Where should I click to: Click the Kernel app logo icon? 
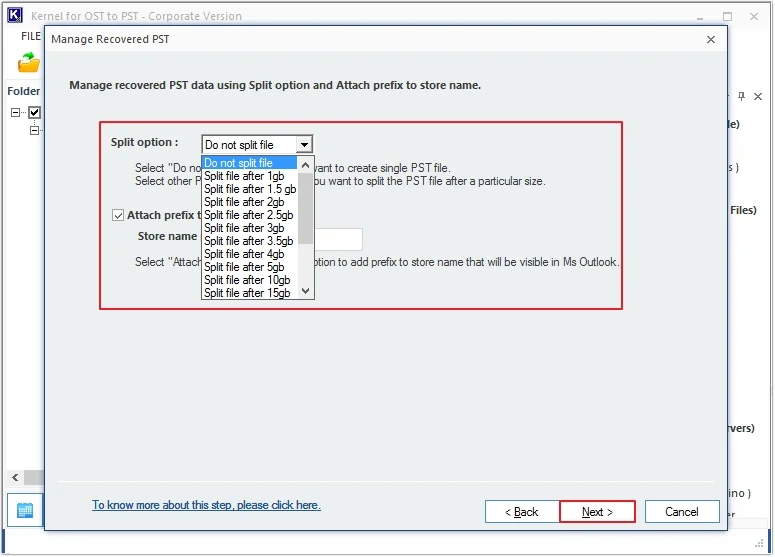click(15, 15)
